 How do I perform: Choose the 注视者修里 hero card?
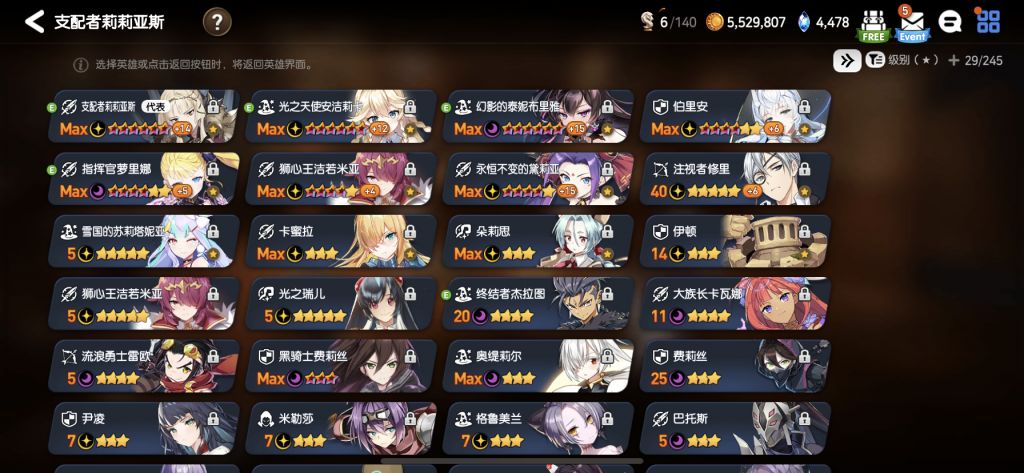tap(735, 179)
